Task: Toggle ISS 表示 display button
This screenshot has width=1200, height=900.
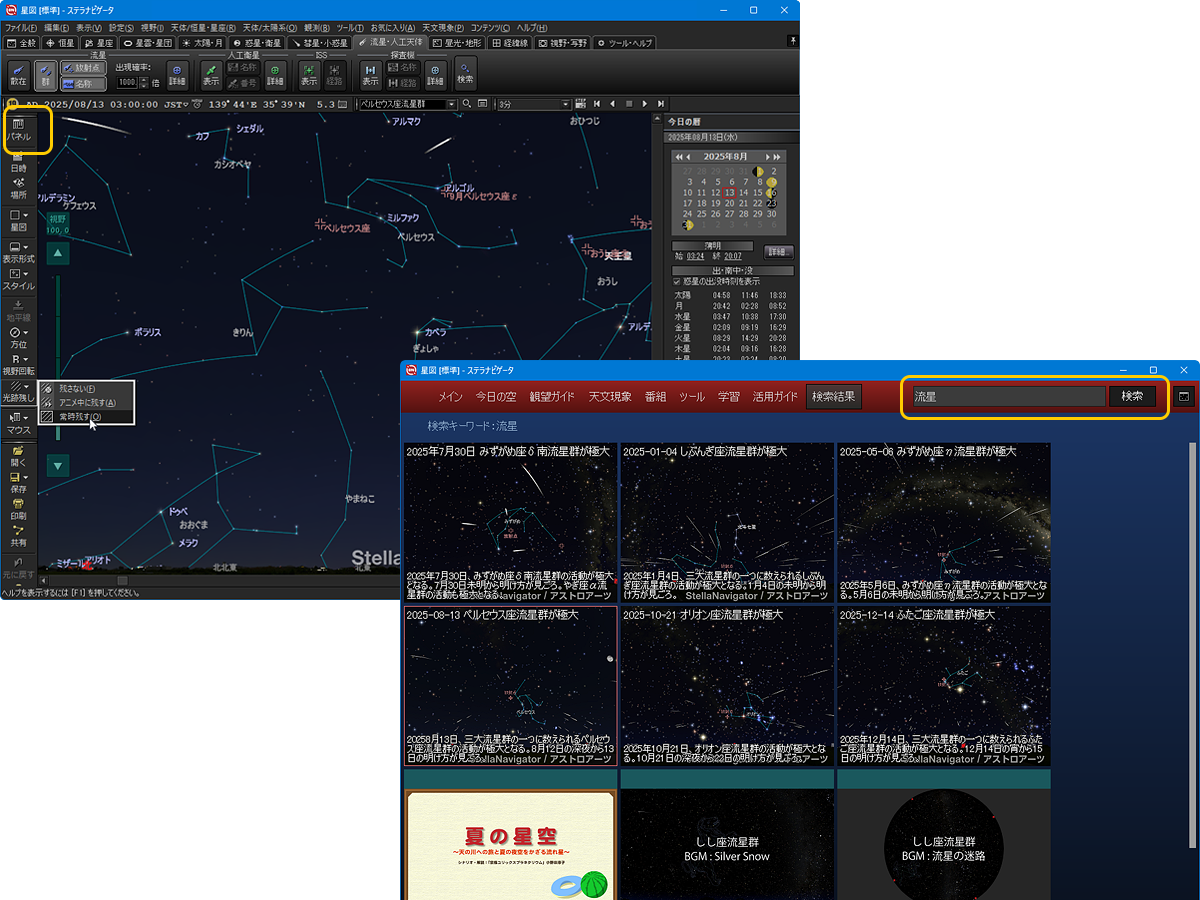Action: 310,75
